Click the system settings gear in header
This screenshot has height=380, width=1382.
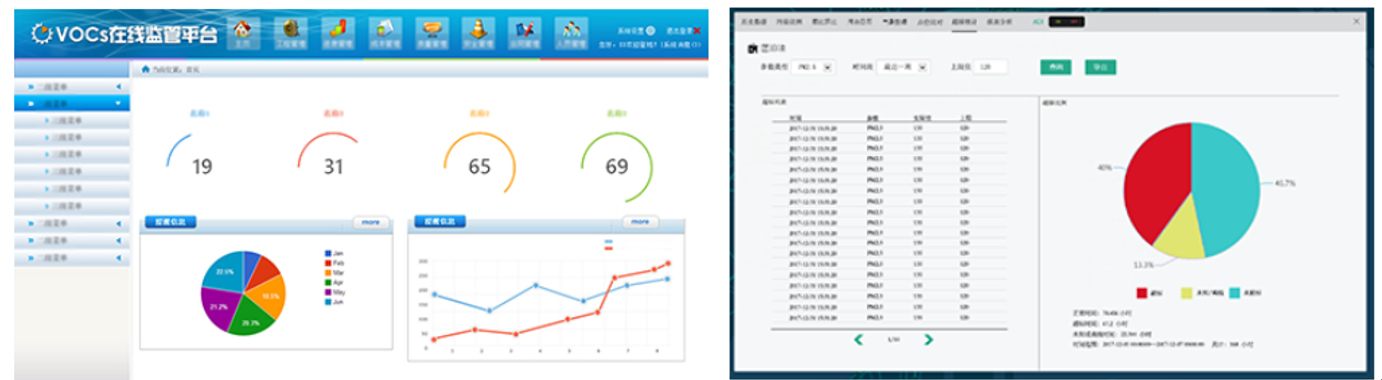point(650,30)
